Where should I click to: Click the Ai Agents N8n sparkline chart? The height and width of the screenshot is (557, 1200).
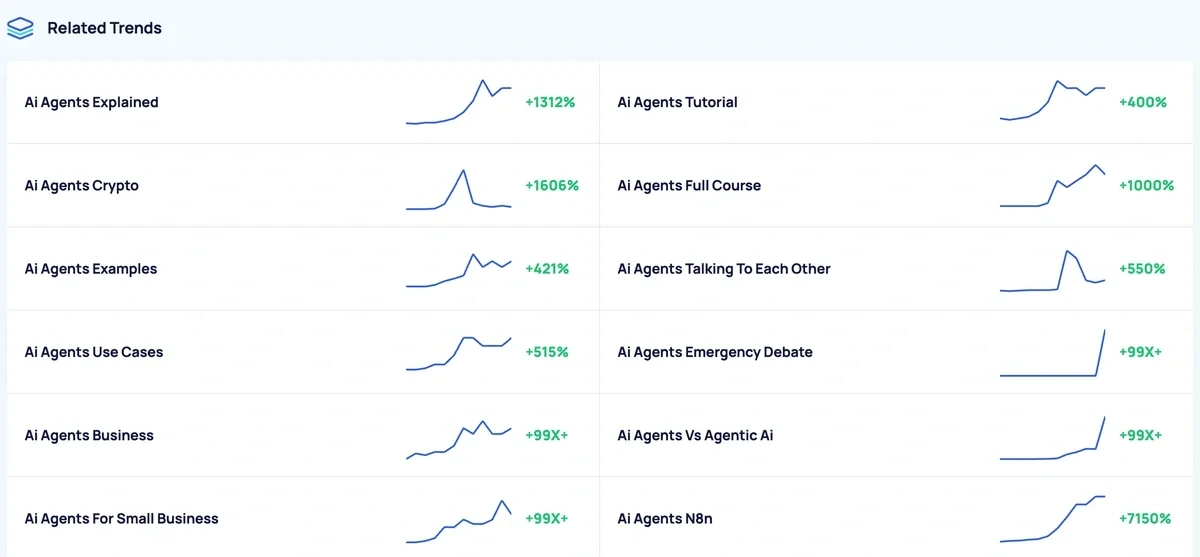(1052, 519)
